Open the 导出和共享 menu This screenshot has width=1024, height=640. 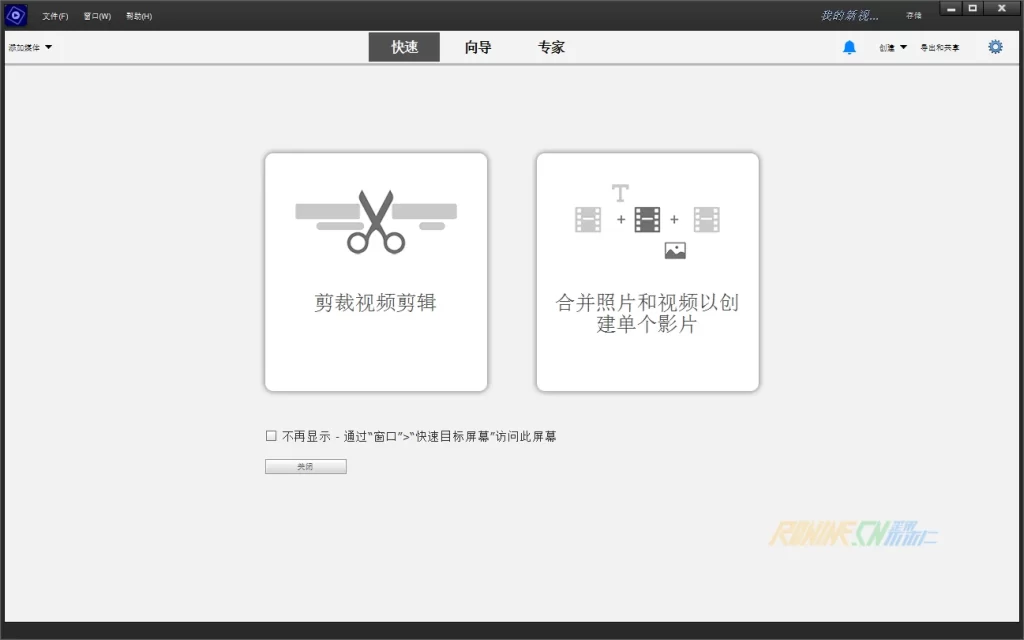pos(939,47)
